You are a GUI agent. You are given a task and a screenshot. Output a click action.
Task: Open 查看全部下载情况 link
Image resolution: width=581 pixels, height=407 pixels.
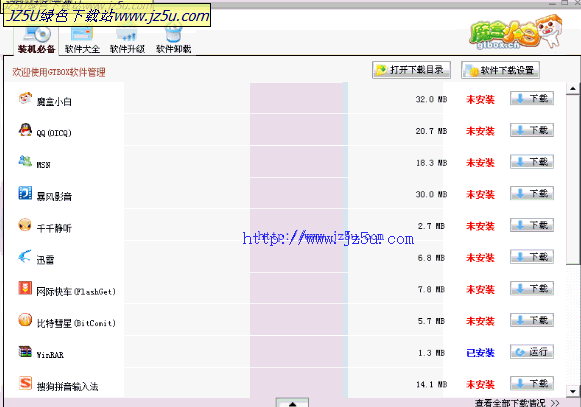(517, 403)
